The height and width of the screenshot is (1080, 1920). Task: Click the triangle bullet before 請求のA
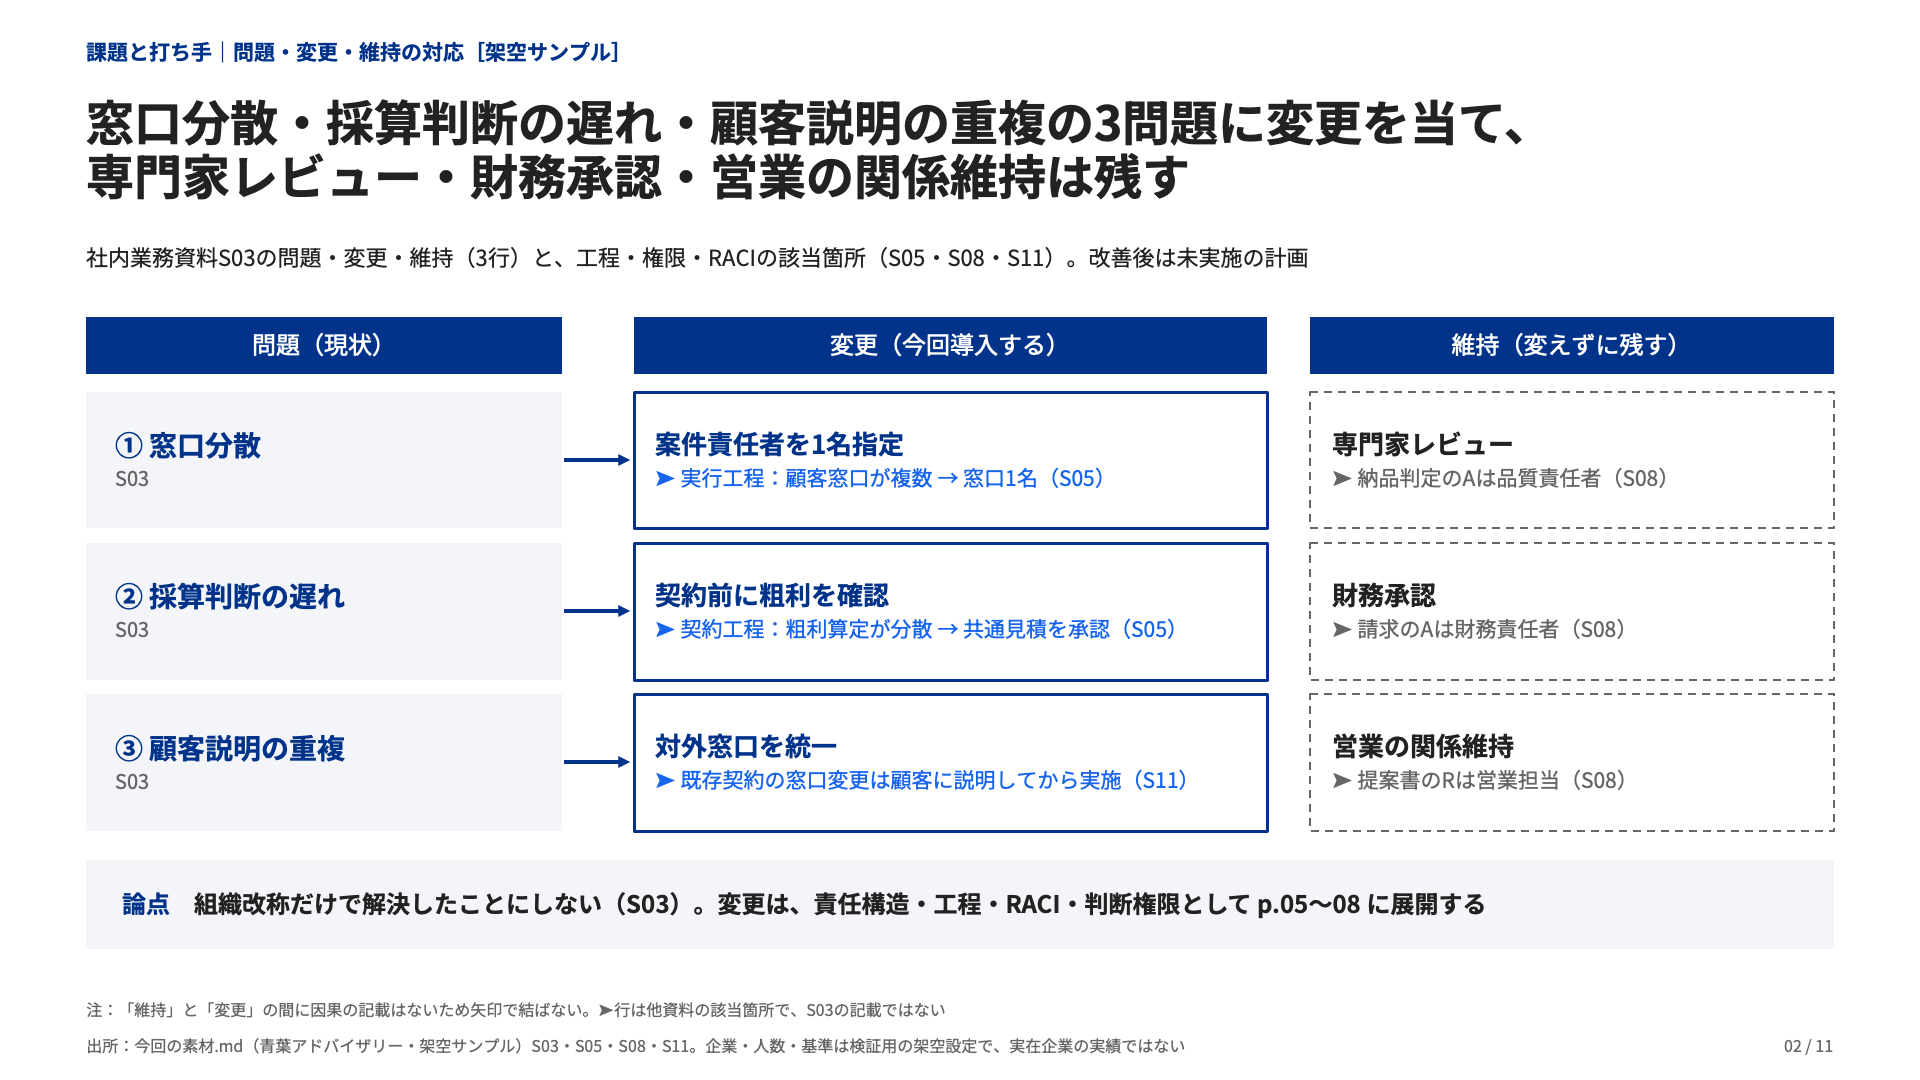(1342, 630)
